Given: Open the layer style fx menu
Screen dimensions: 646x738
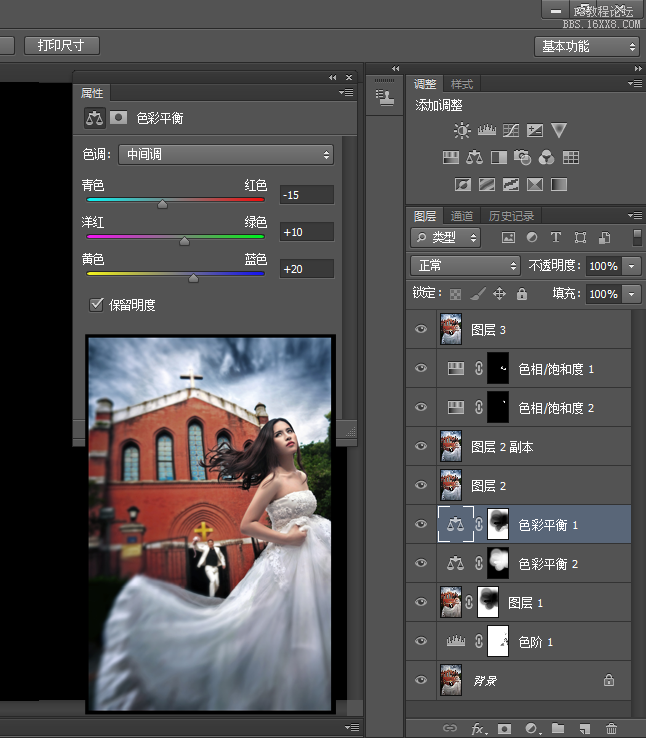Looking at the screenshot, I should [x=478, y=729].
